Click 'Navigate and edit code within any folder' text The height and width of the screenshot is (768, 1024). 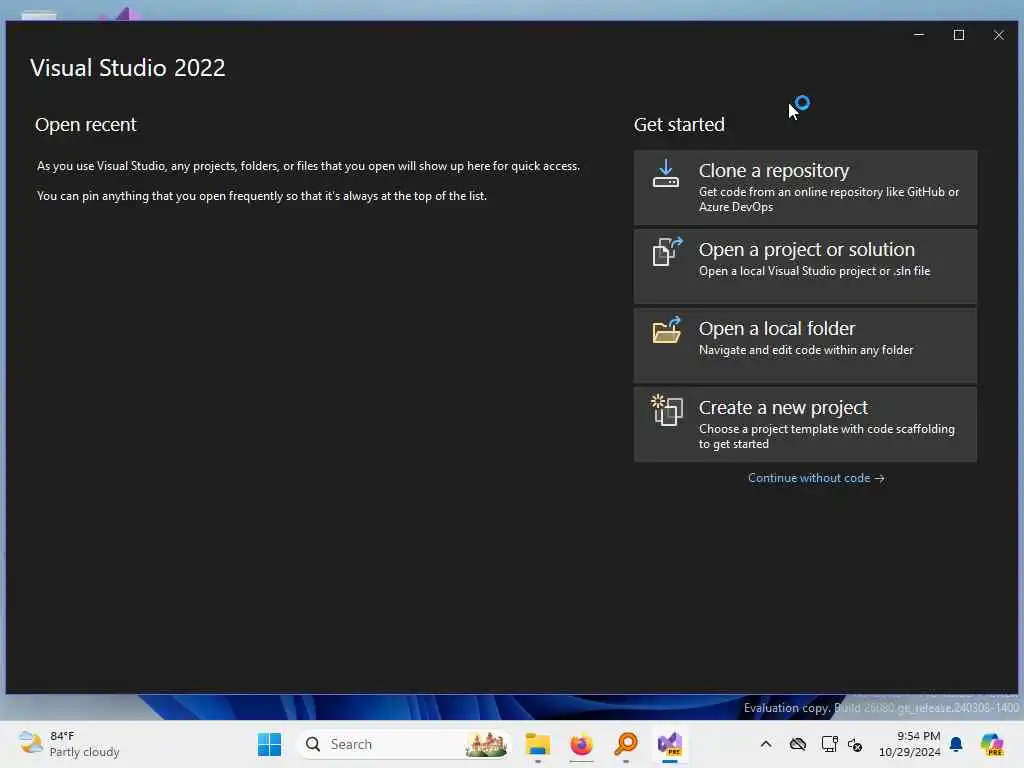click(806, 350)
